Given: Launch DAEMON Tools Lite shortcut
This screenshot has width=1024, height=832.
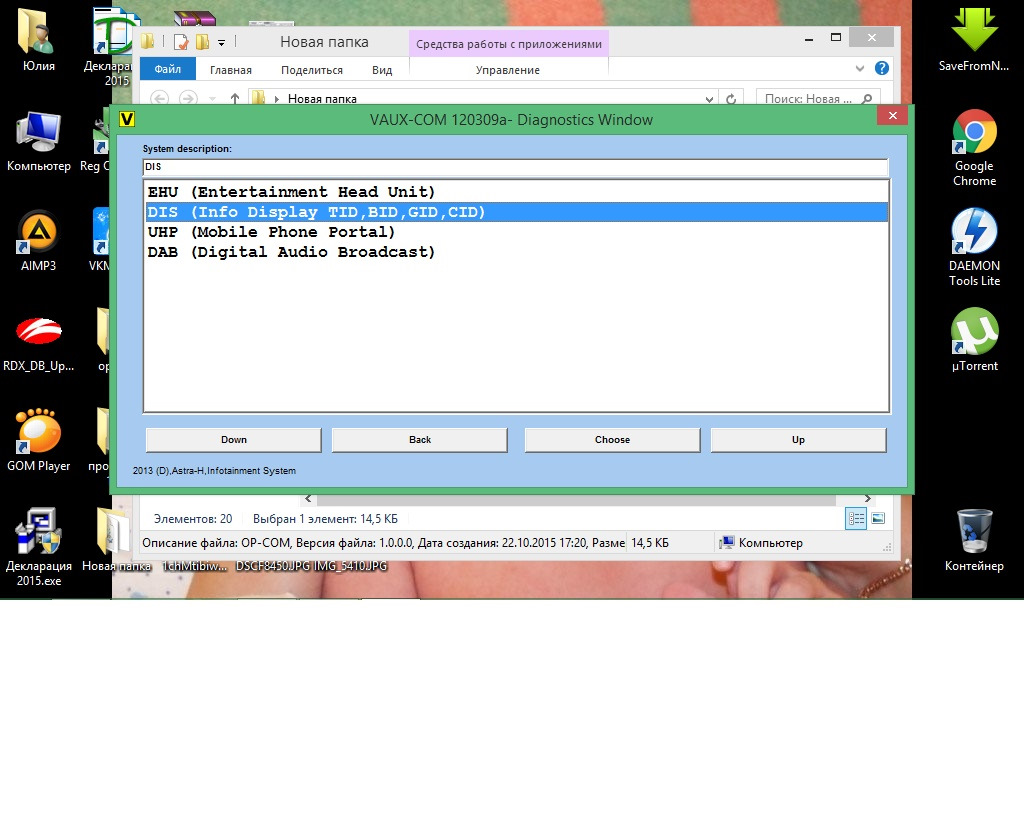Looking at the screenshot, I should click(x=974, y=247).
